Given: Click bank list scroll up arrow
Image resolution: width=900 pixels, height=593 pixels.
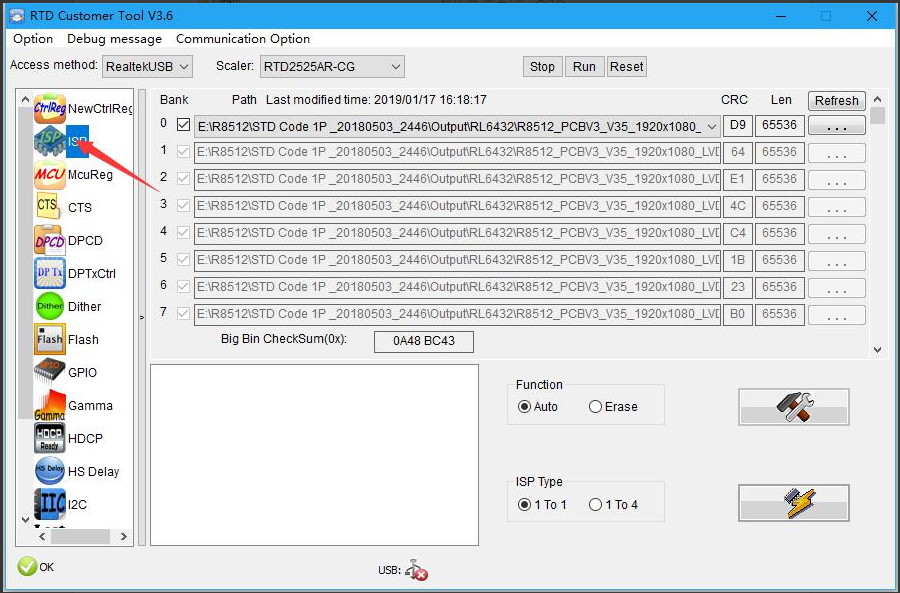Looking at the screenshot, I should [877, 99].
